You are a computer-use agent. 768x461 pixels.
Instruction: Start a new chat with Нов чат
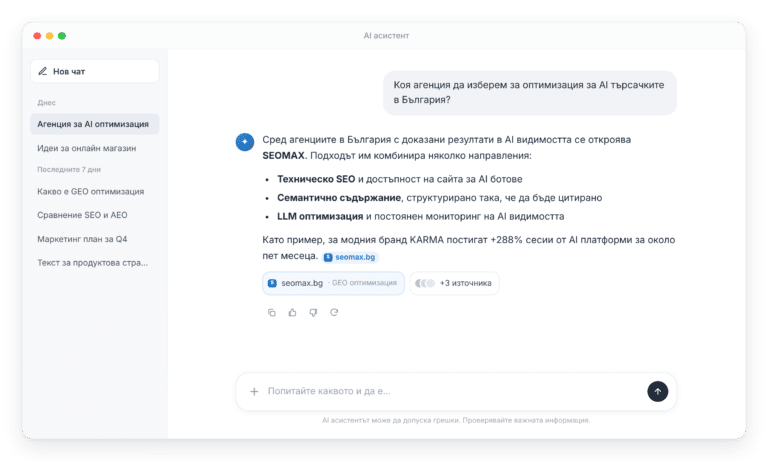(x=95, y=72)
